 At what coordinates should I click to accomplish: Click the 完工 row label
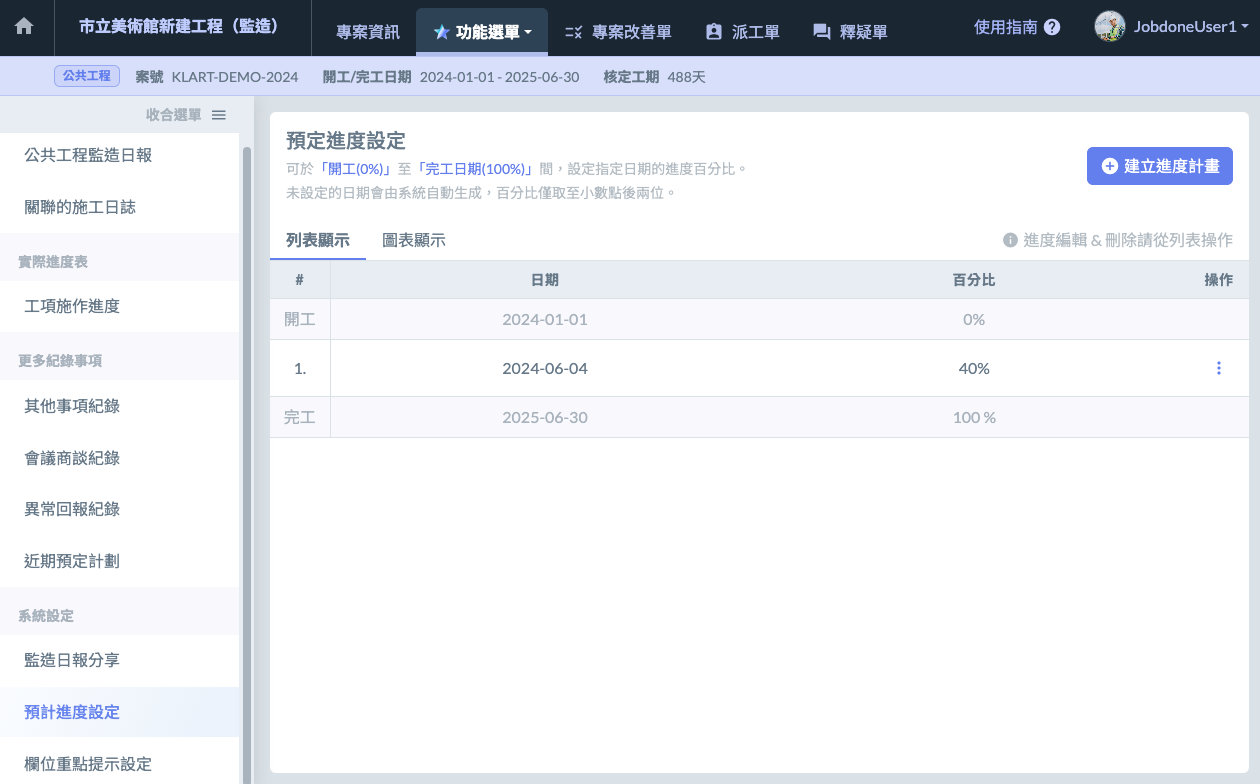click(300, 417)
